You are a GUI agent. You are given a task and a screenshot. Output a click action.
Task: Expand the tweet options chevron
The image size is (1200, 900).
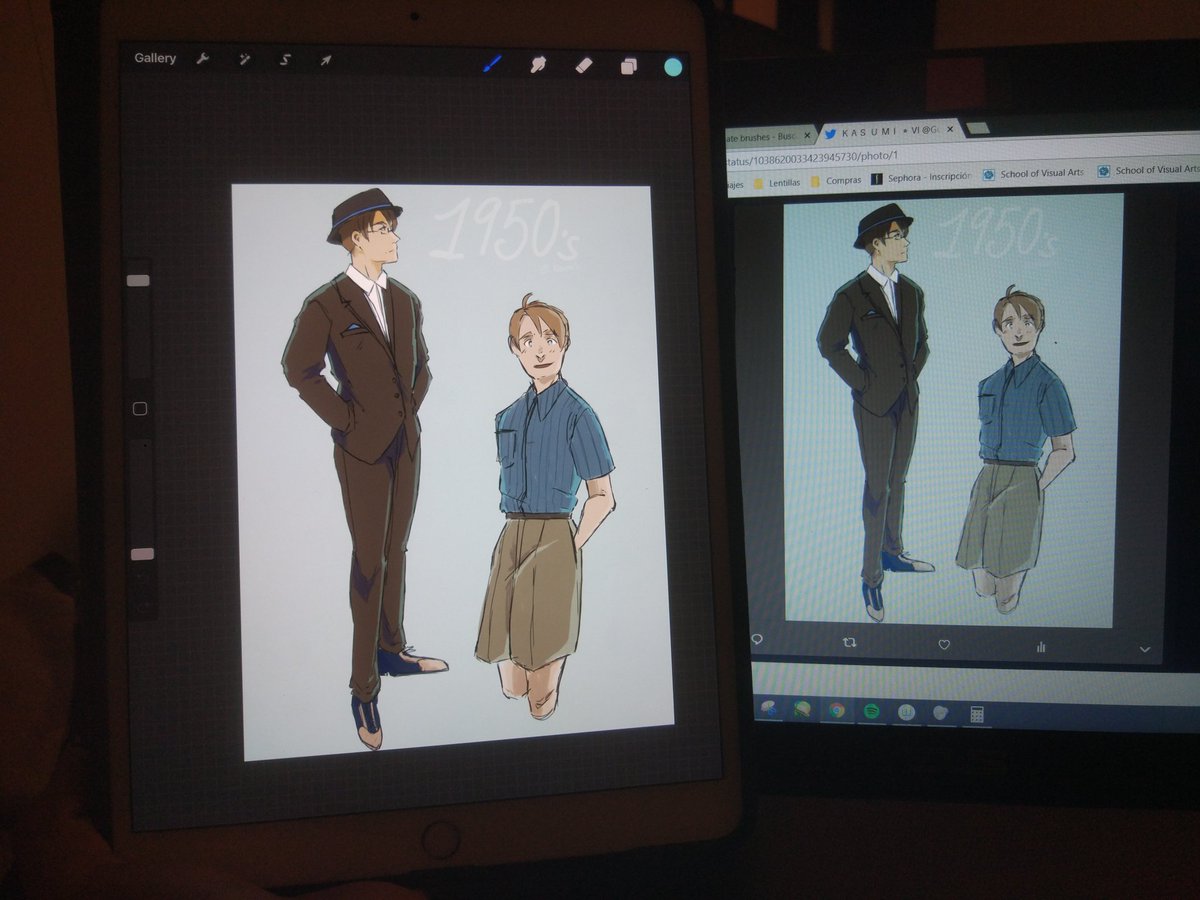[x=1145, y=650]
